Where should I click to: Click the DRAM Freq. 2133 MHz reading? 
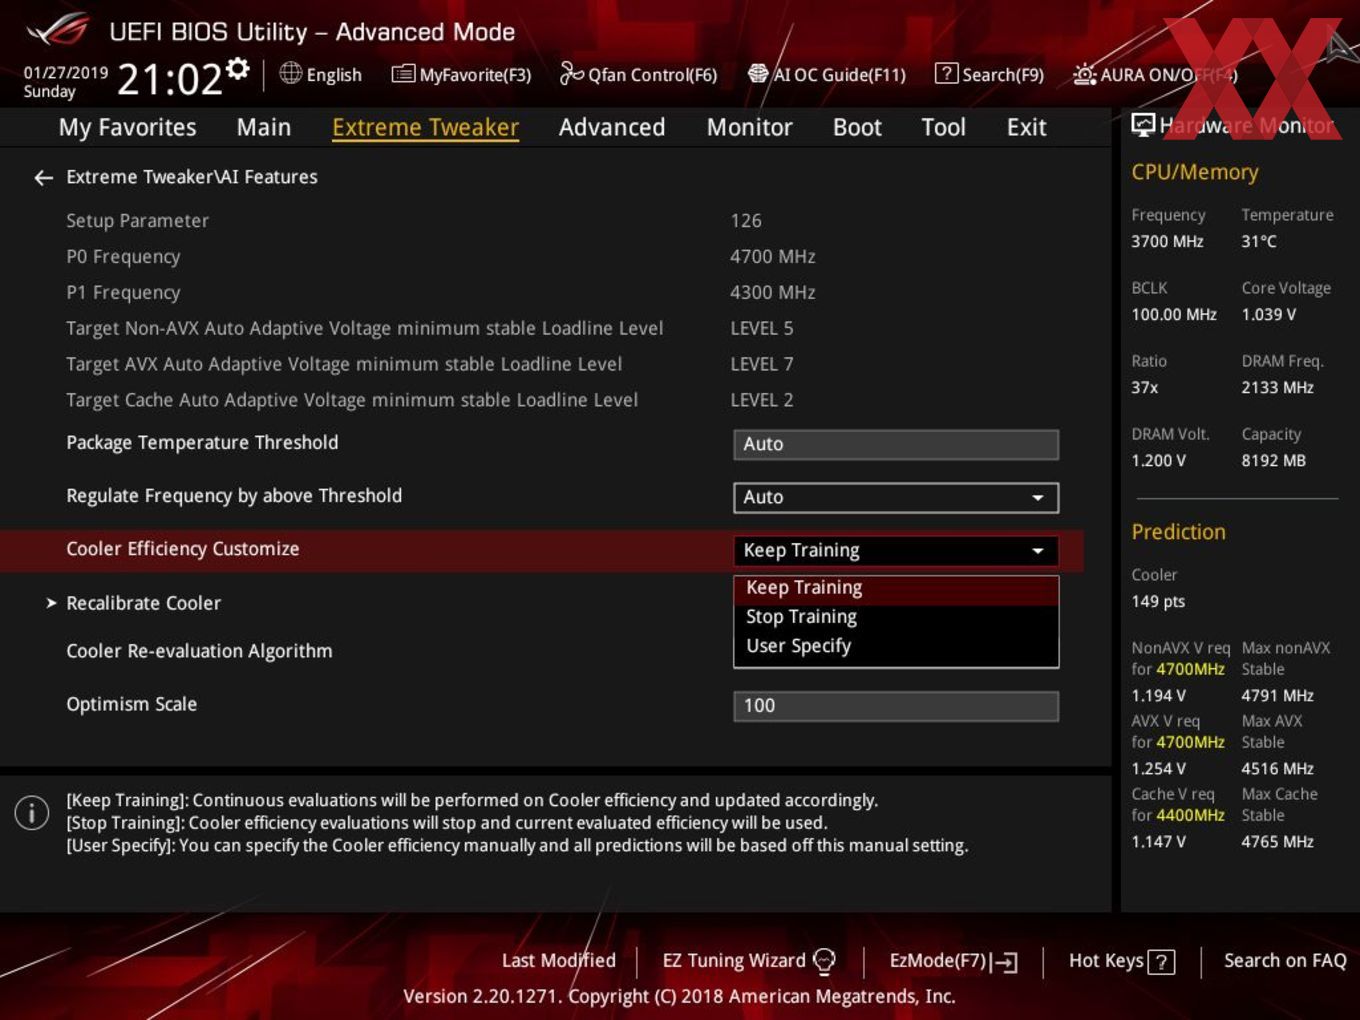pos(1277,388)
